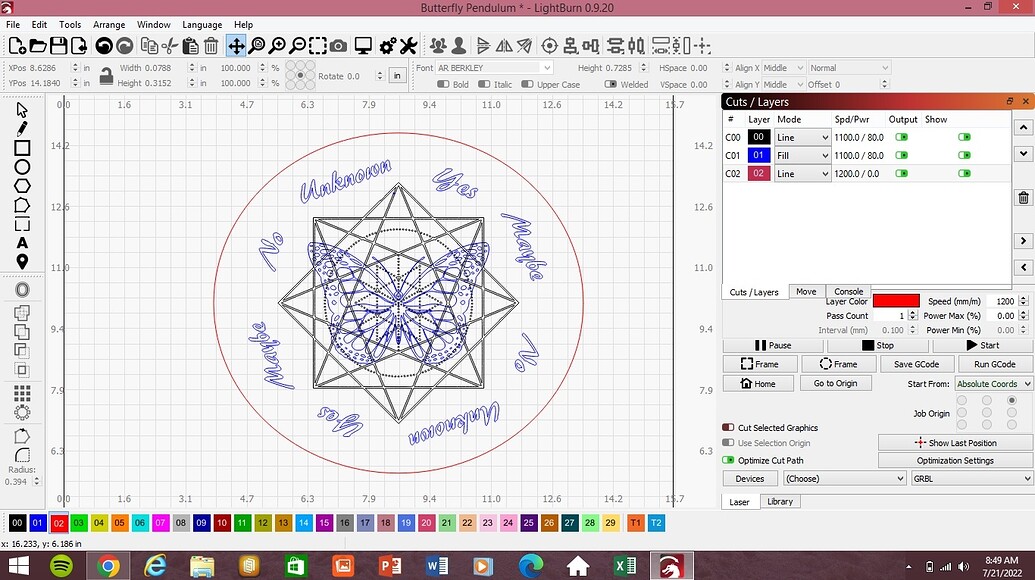Open the camera capture tool
This screenshot has height=580, width=1035.
click(x=338, y=46)
